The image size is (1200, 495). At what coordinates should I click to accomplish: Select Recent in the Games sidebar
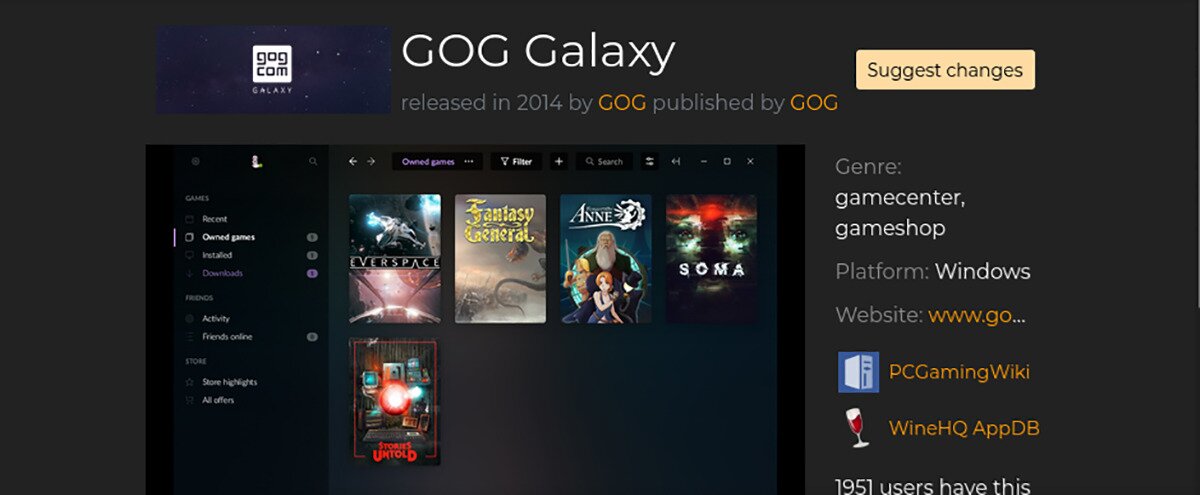point(214,218)
